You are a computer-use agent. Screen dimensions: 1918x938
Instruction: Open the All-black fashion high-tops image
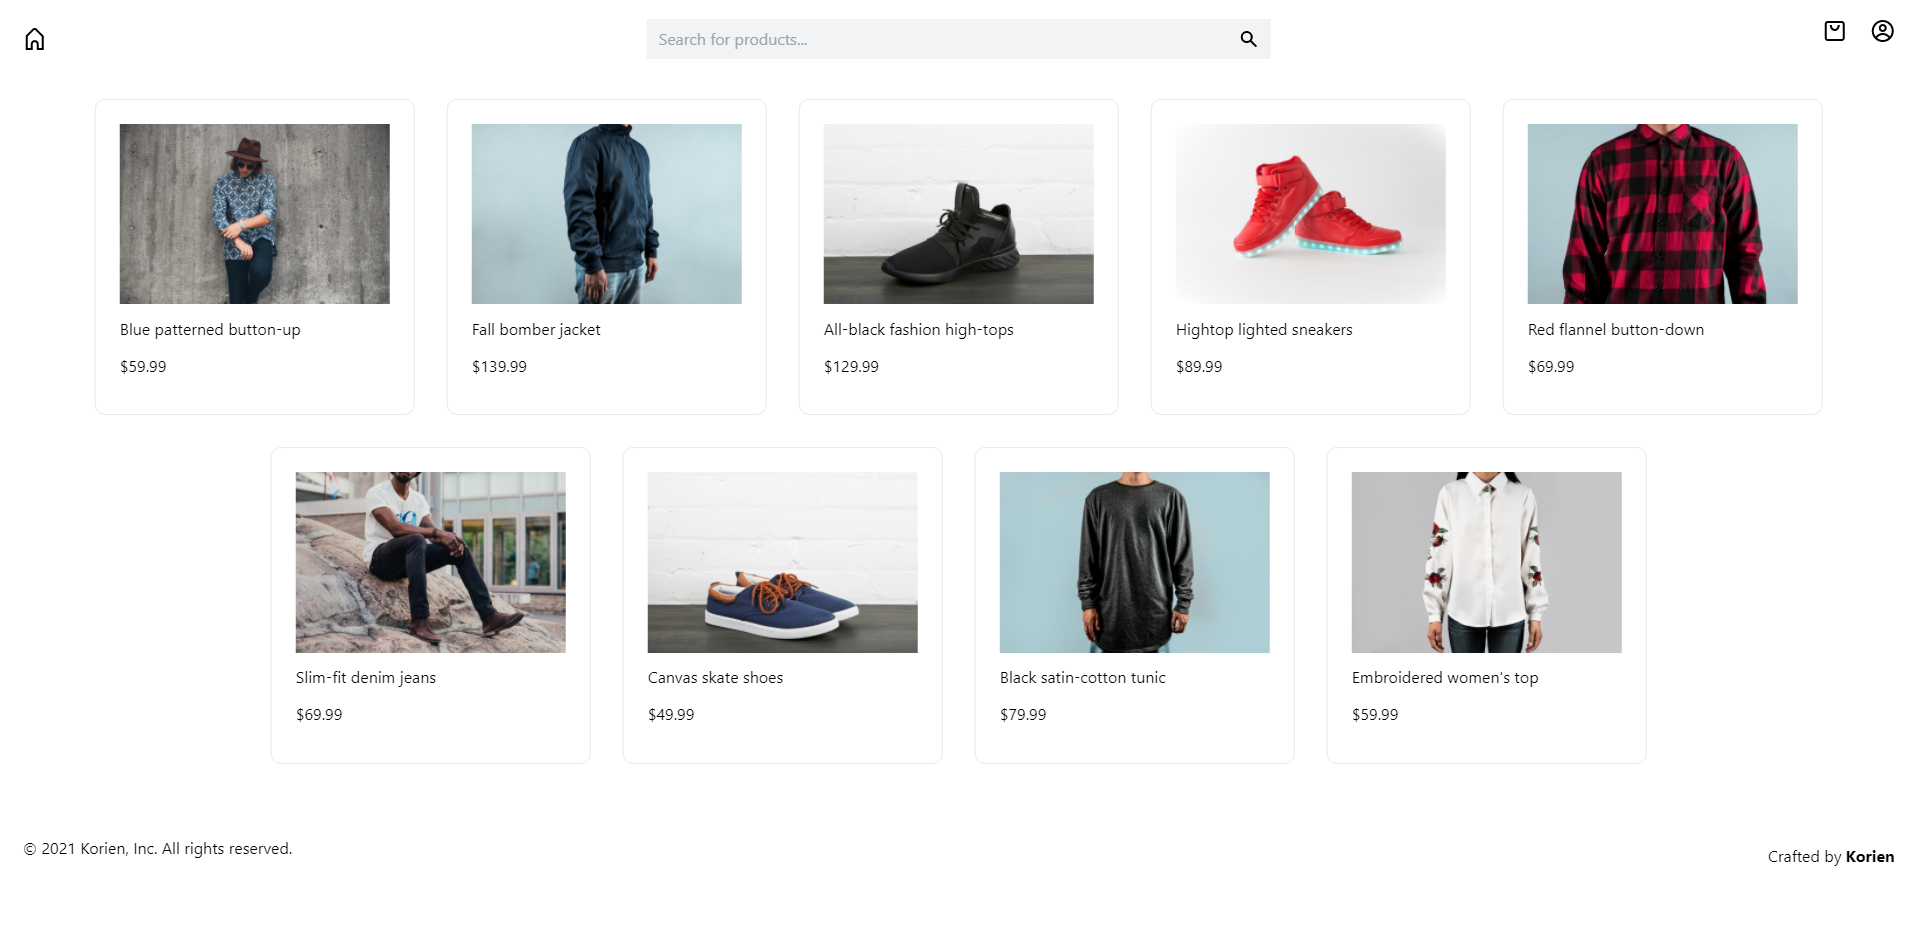click(958, 213)
